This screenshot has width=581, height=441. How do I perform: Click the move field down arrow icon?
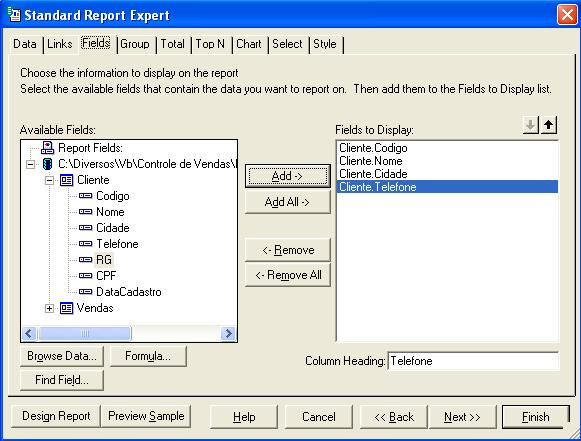[531, 125]
